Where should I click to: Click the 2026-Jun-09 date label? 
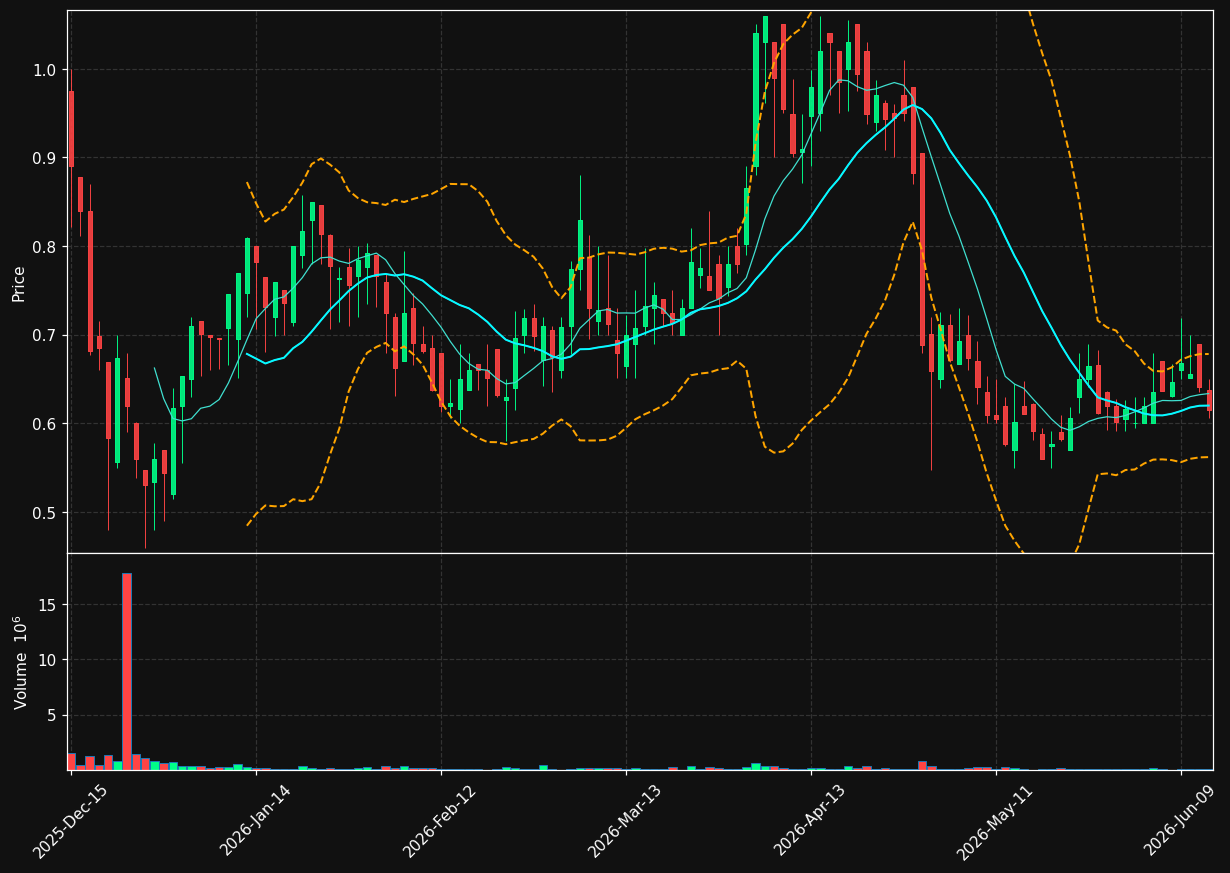1181,822
